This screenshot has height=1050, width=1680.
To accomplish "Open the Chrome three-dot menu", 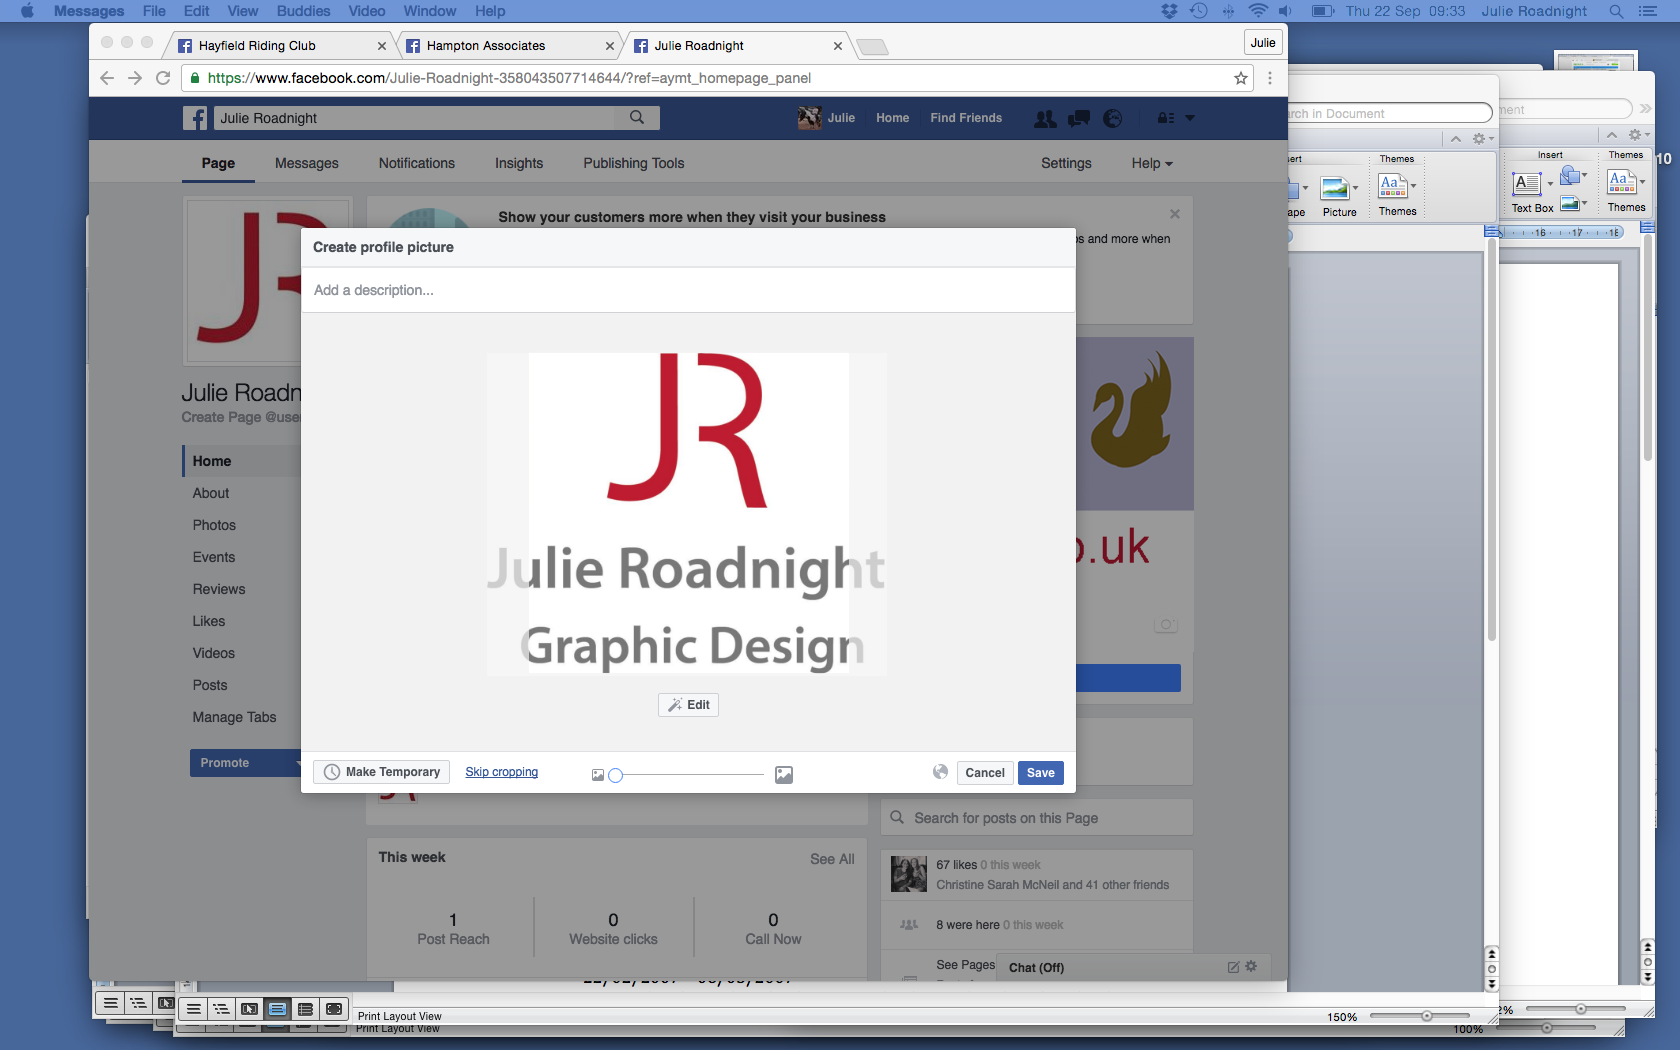I will (x=1270, y=78).
